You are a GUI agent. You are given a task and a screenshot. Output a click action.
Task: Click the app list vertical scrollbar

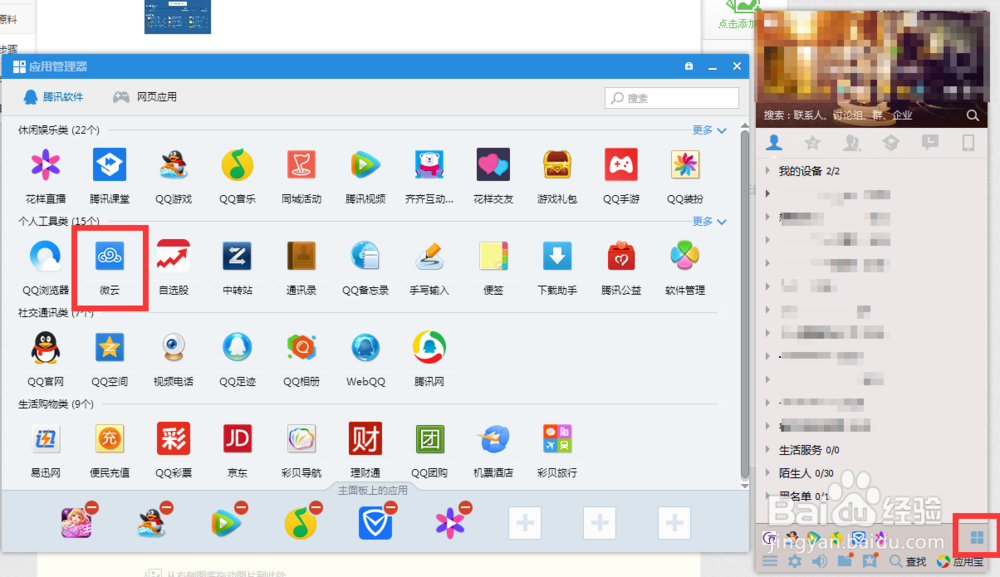pyautogui.click(x=744, y=305)
